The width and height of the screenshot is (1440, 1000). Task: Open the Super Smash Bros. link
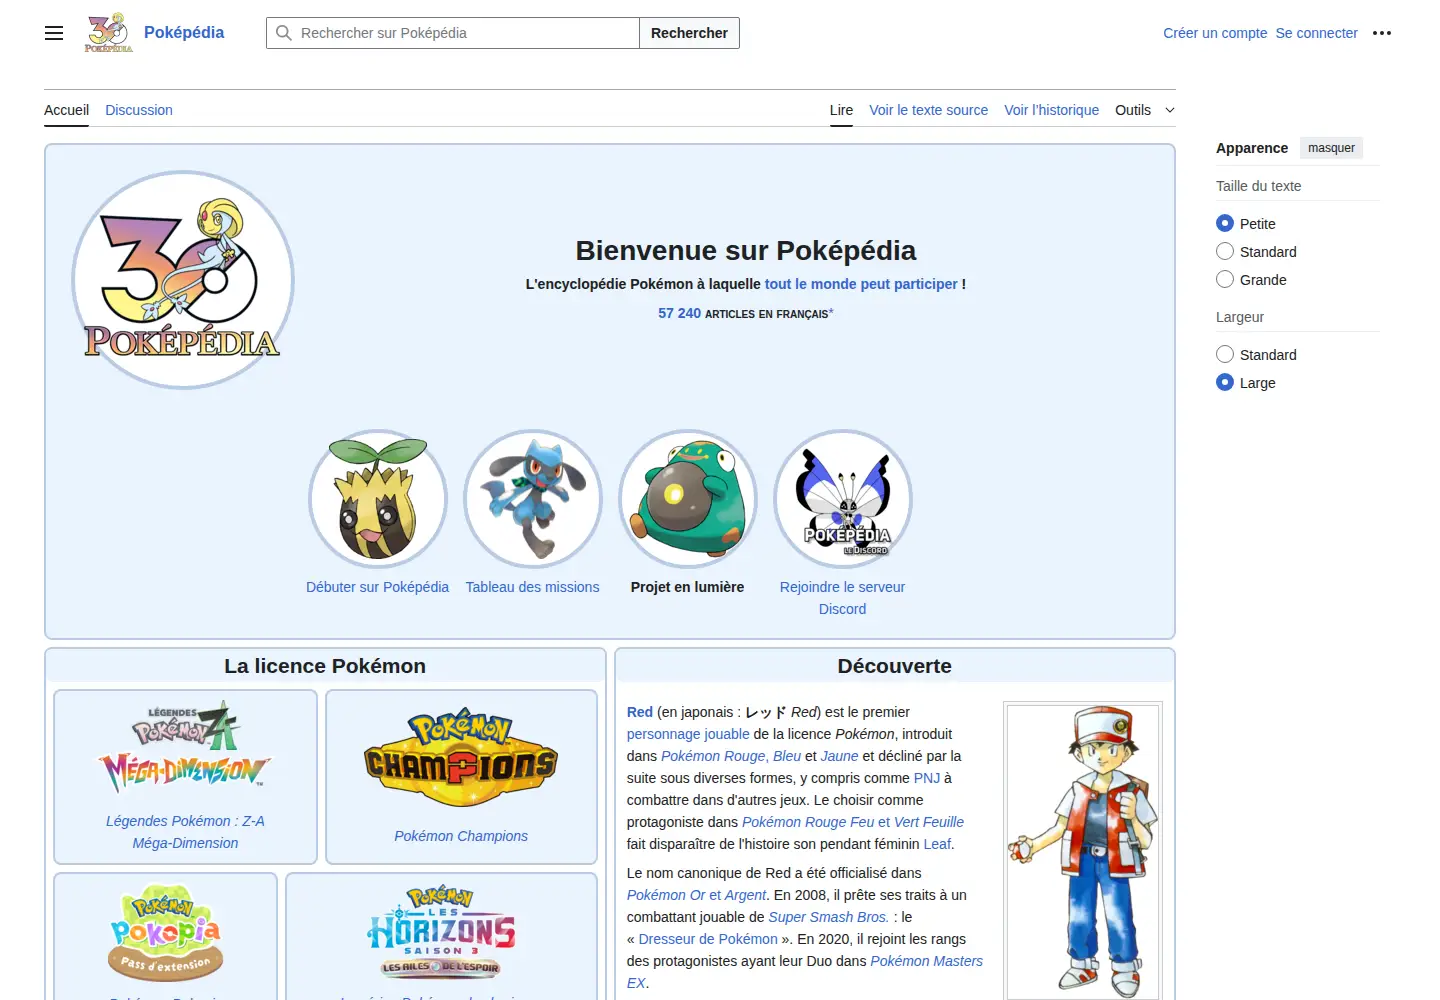[828, 917]
